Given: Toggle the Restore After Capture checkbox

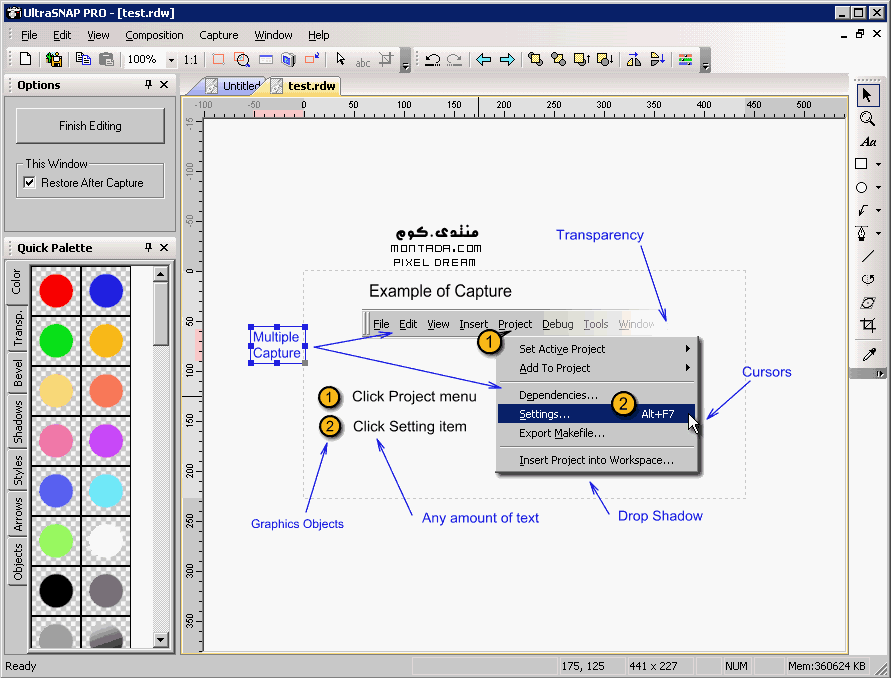Looking at the screenshot, I should click(30, 182).
